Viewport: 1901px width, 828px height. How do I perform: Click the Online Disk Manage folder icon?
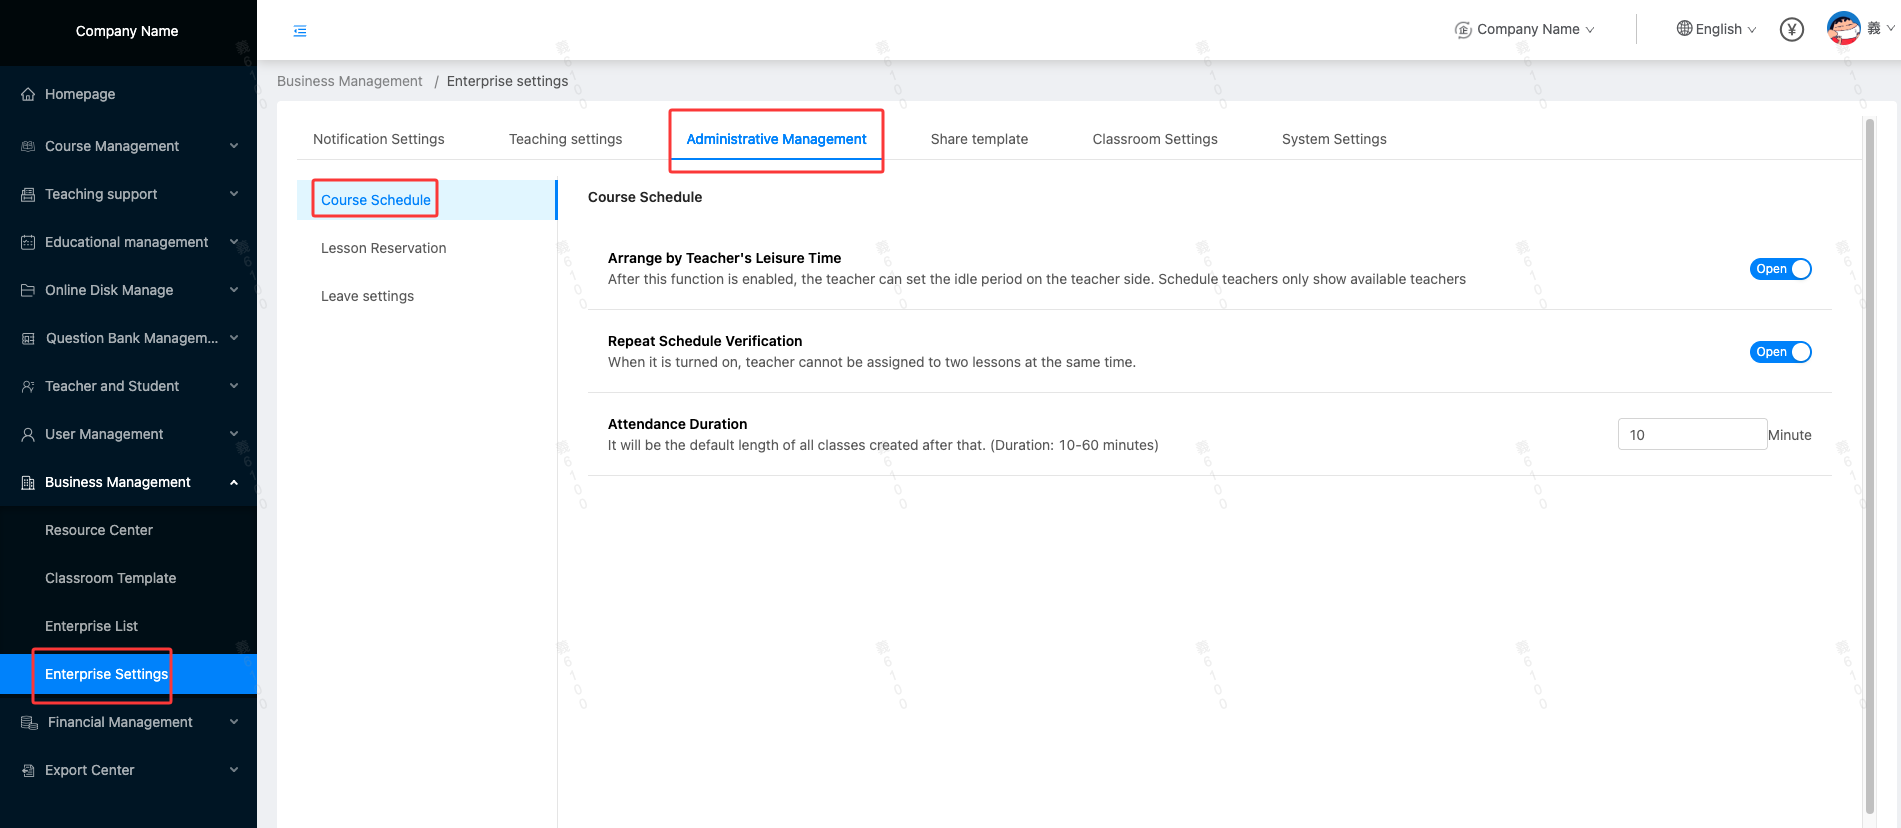(28, 290)
